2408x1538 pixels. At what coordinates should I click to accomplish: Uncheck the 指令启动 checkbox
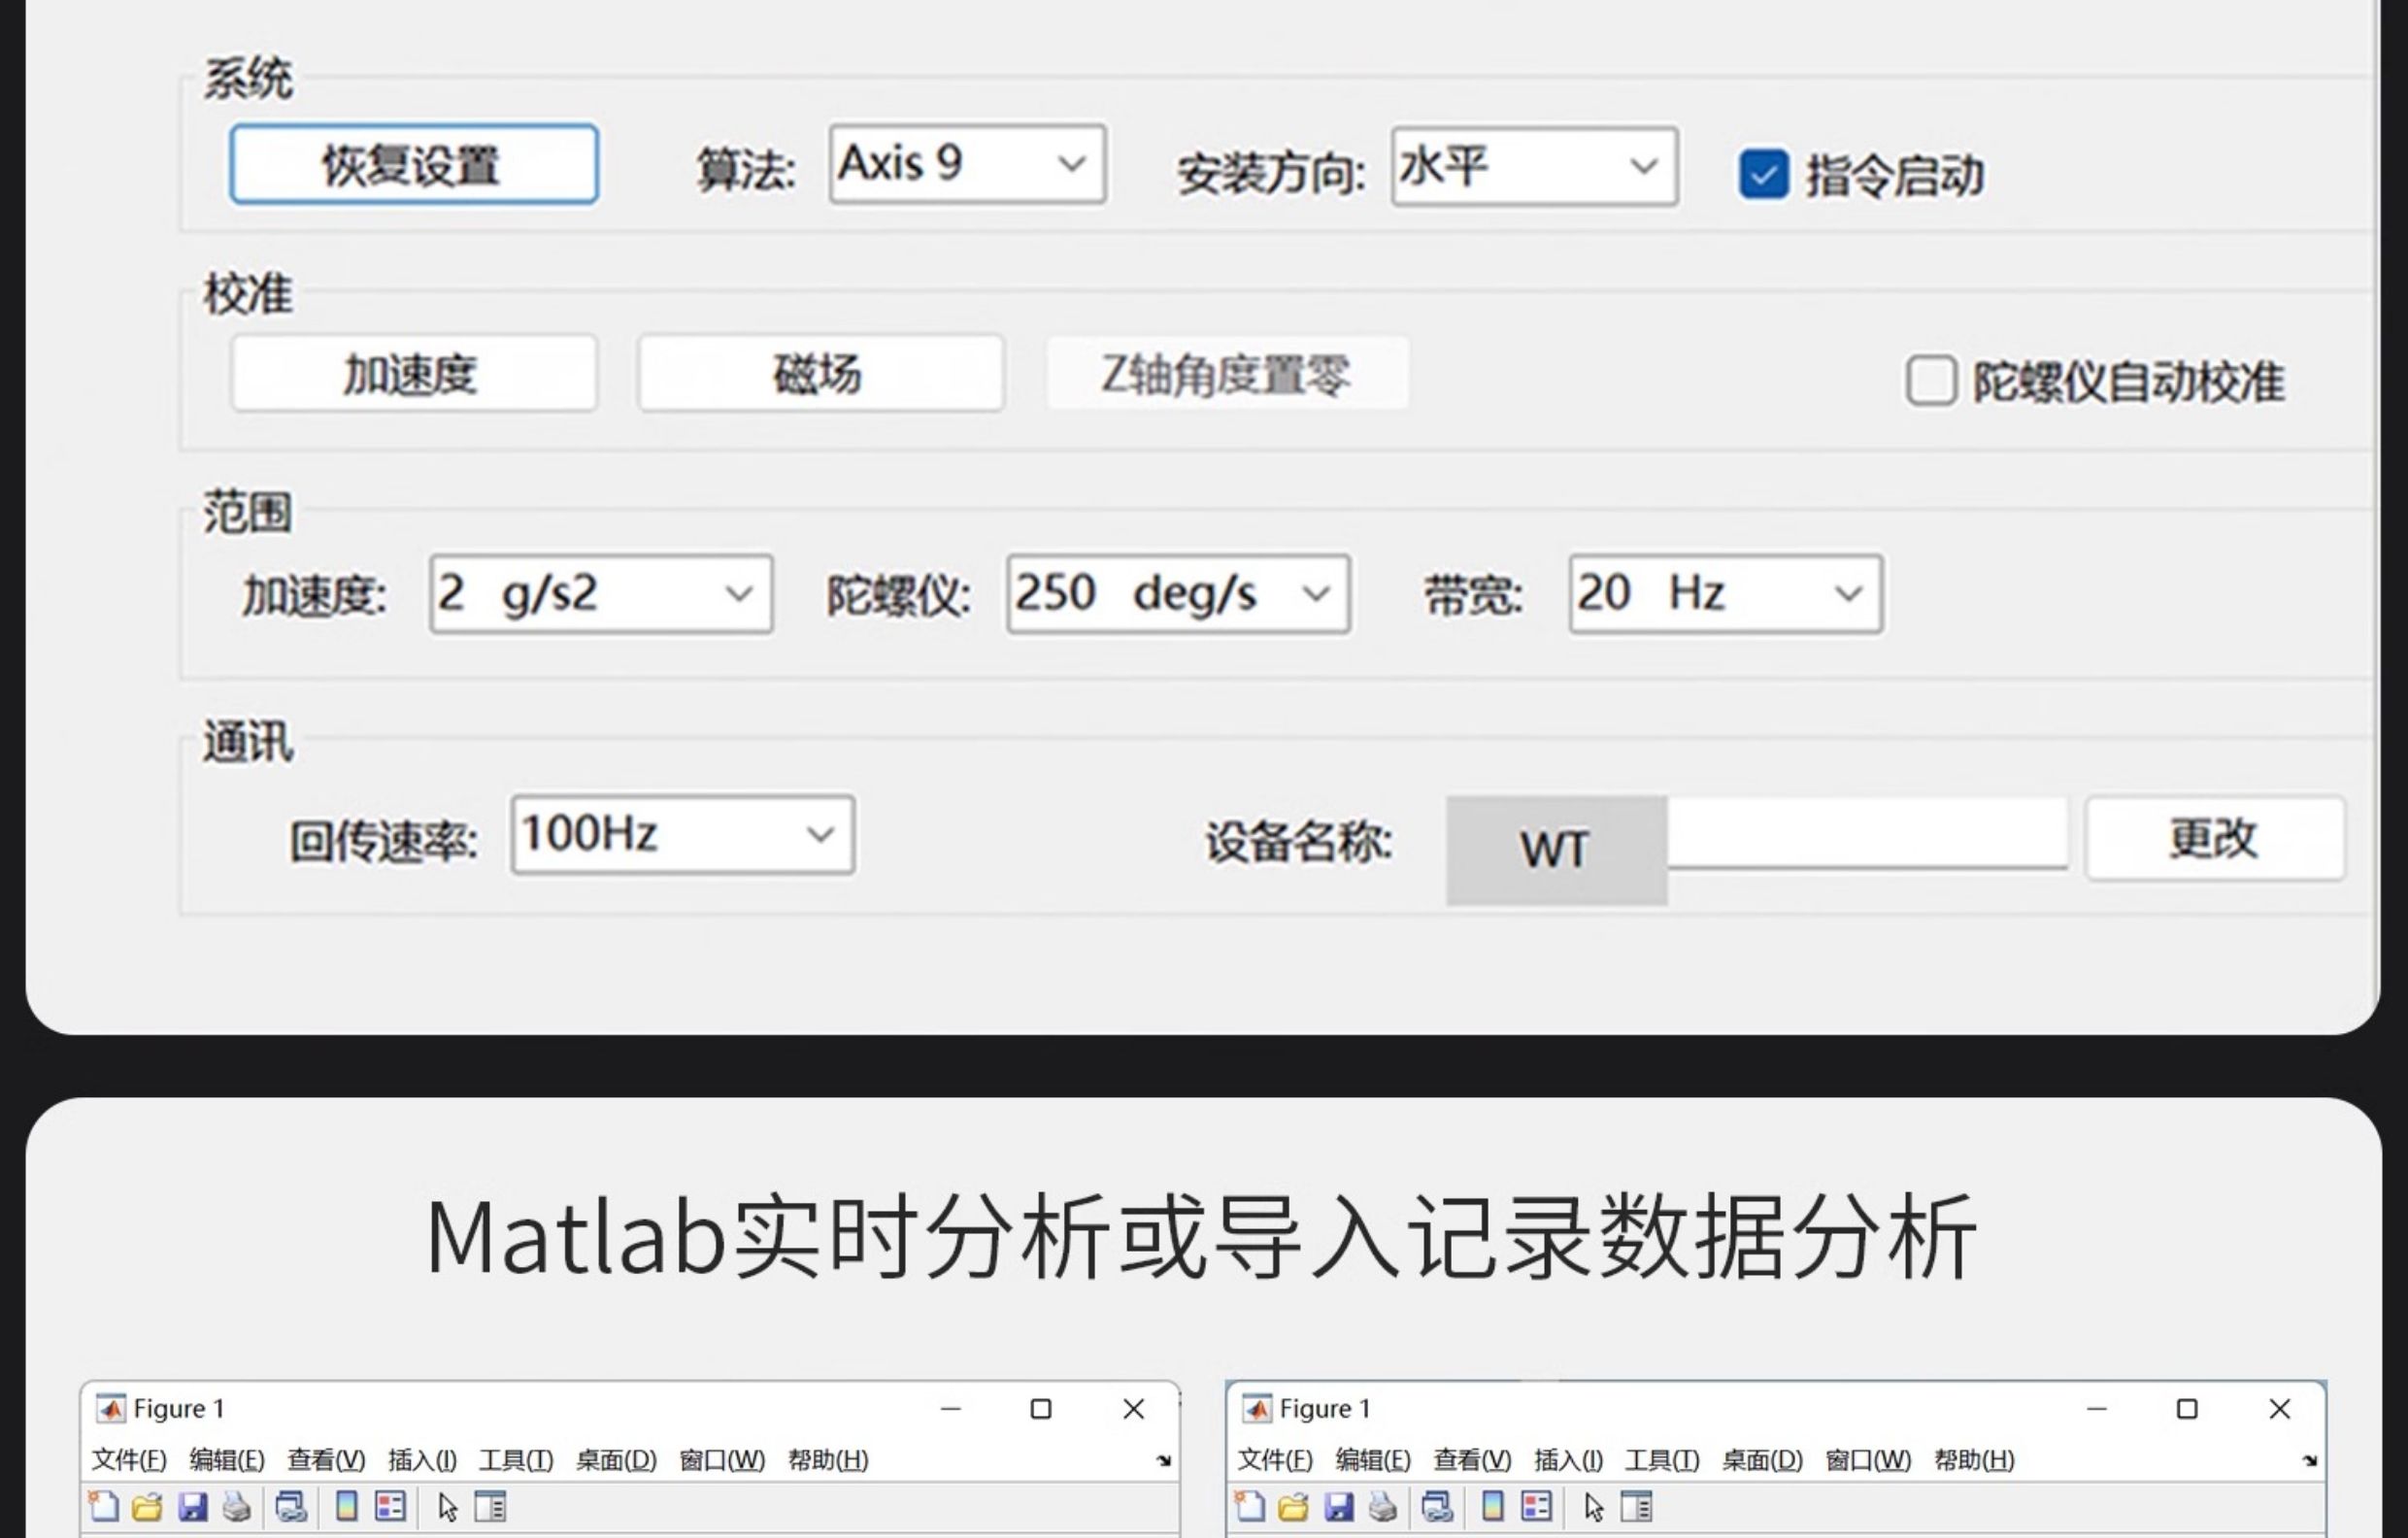(x=1764, y=175)
